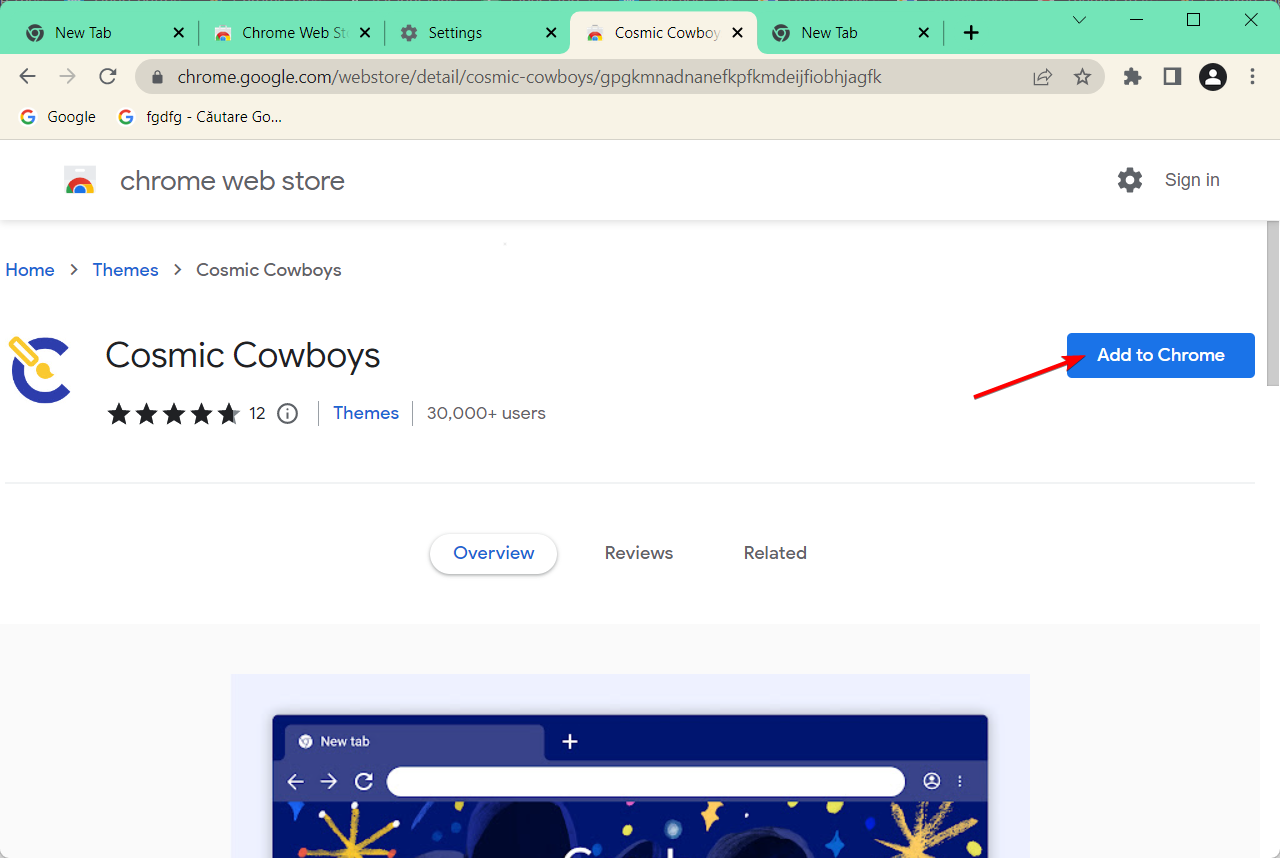Close the Cosmic Cowboys tab
The image size is (1280, 858).
click(x=738, y=33)
